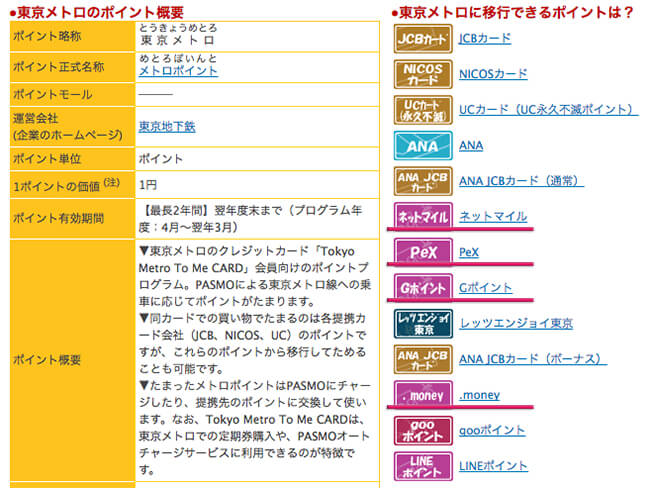Viewport: 650px width, 488px height.
Task: Click the pink .money badge icon
Action: (x=423, y=395)
